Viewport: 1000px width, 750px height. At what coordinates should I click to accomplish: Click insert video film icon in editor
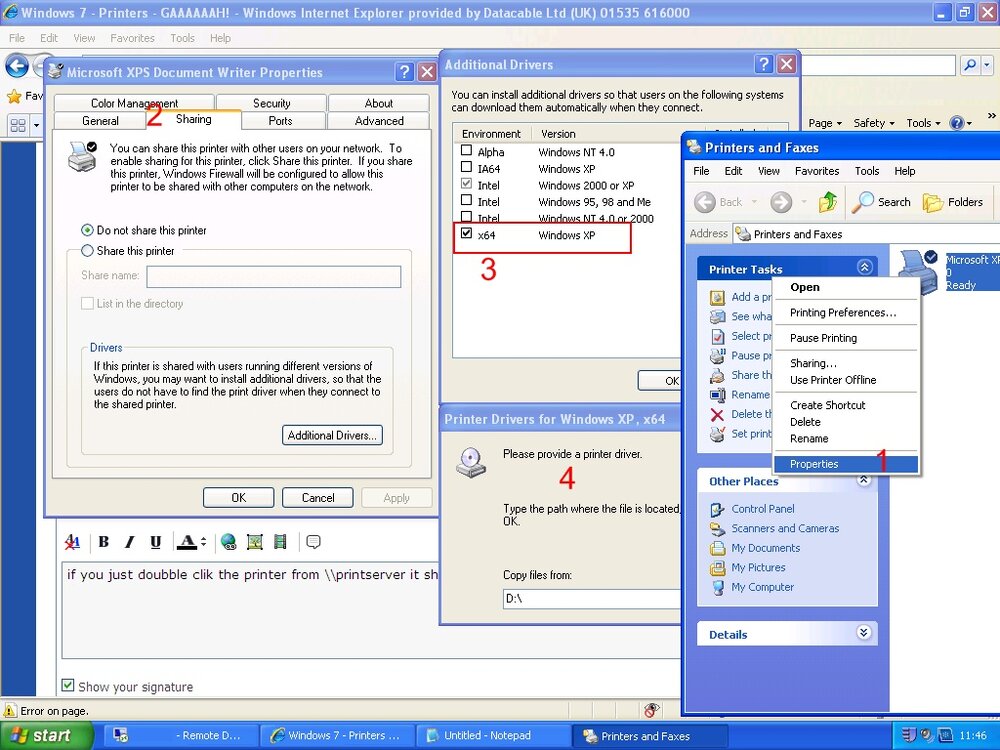tap(280, 542)
